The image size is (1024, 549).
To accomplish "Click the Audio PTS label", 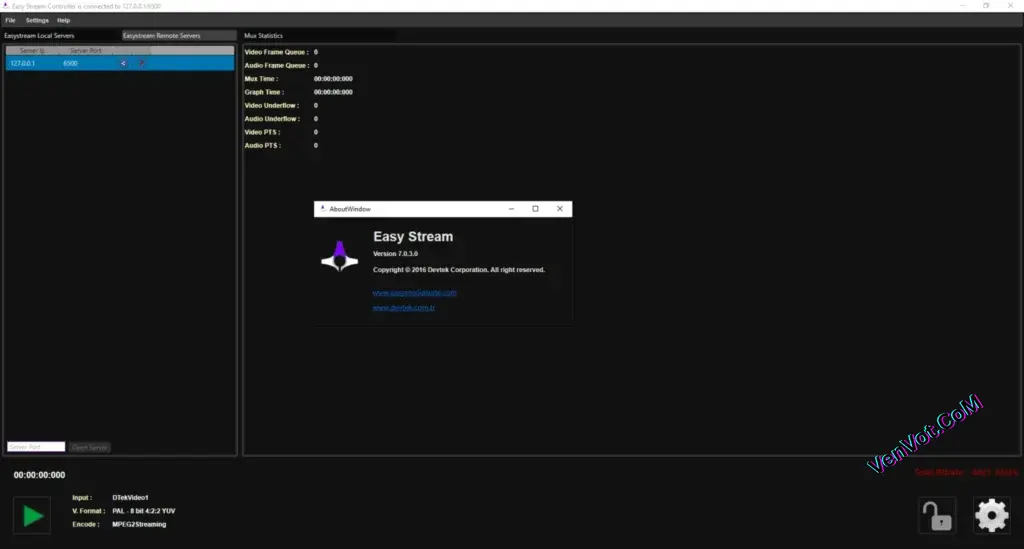I will 263,146.
